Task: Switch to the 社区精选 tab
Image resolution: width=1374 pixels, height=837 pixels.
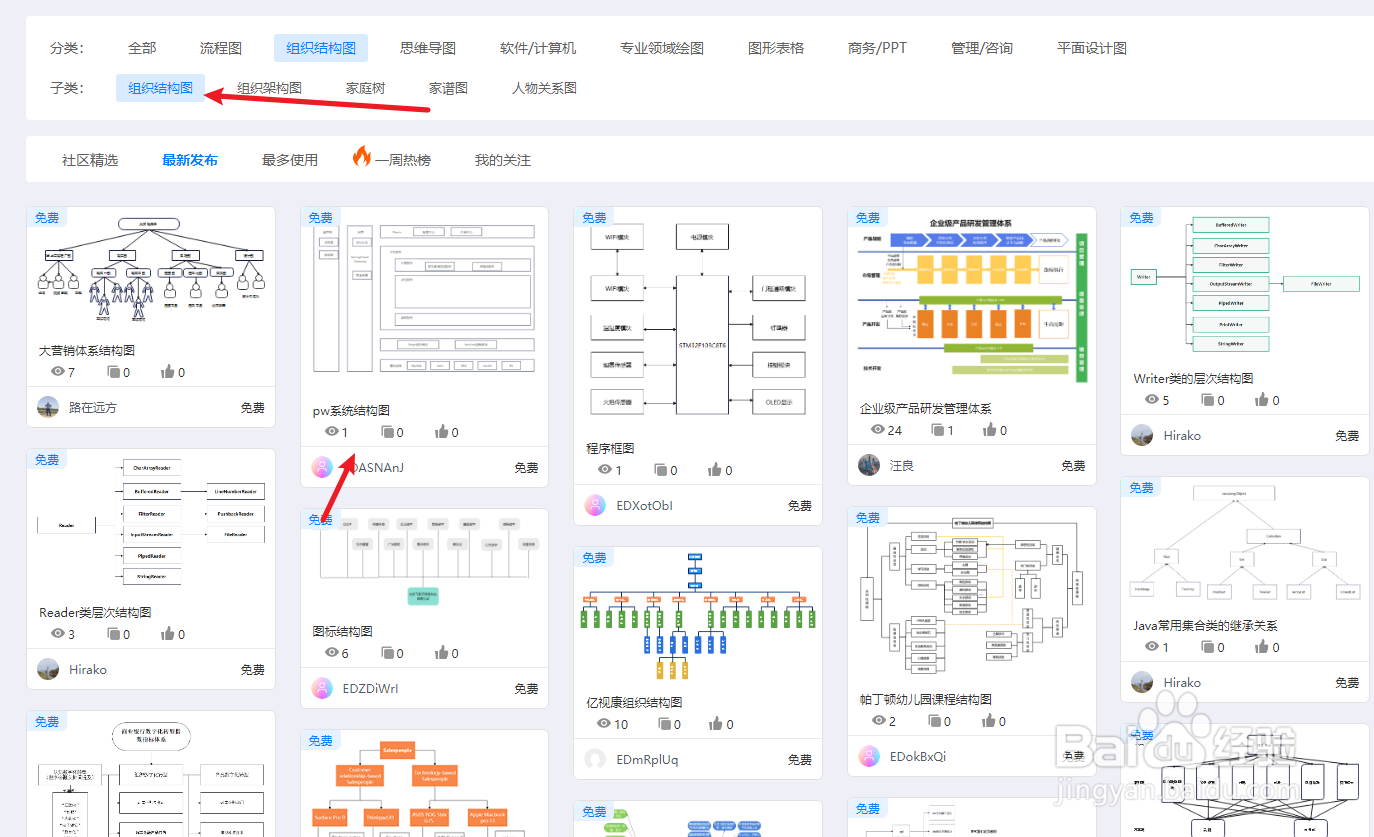Action: click(x=90, y=157)
